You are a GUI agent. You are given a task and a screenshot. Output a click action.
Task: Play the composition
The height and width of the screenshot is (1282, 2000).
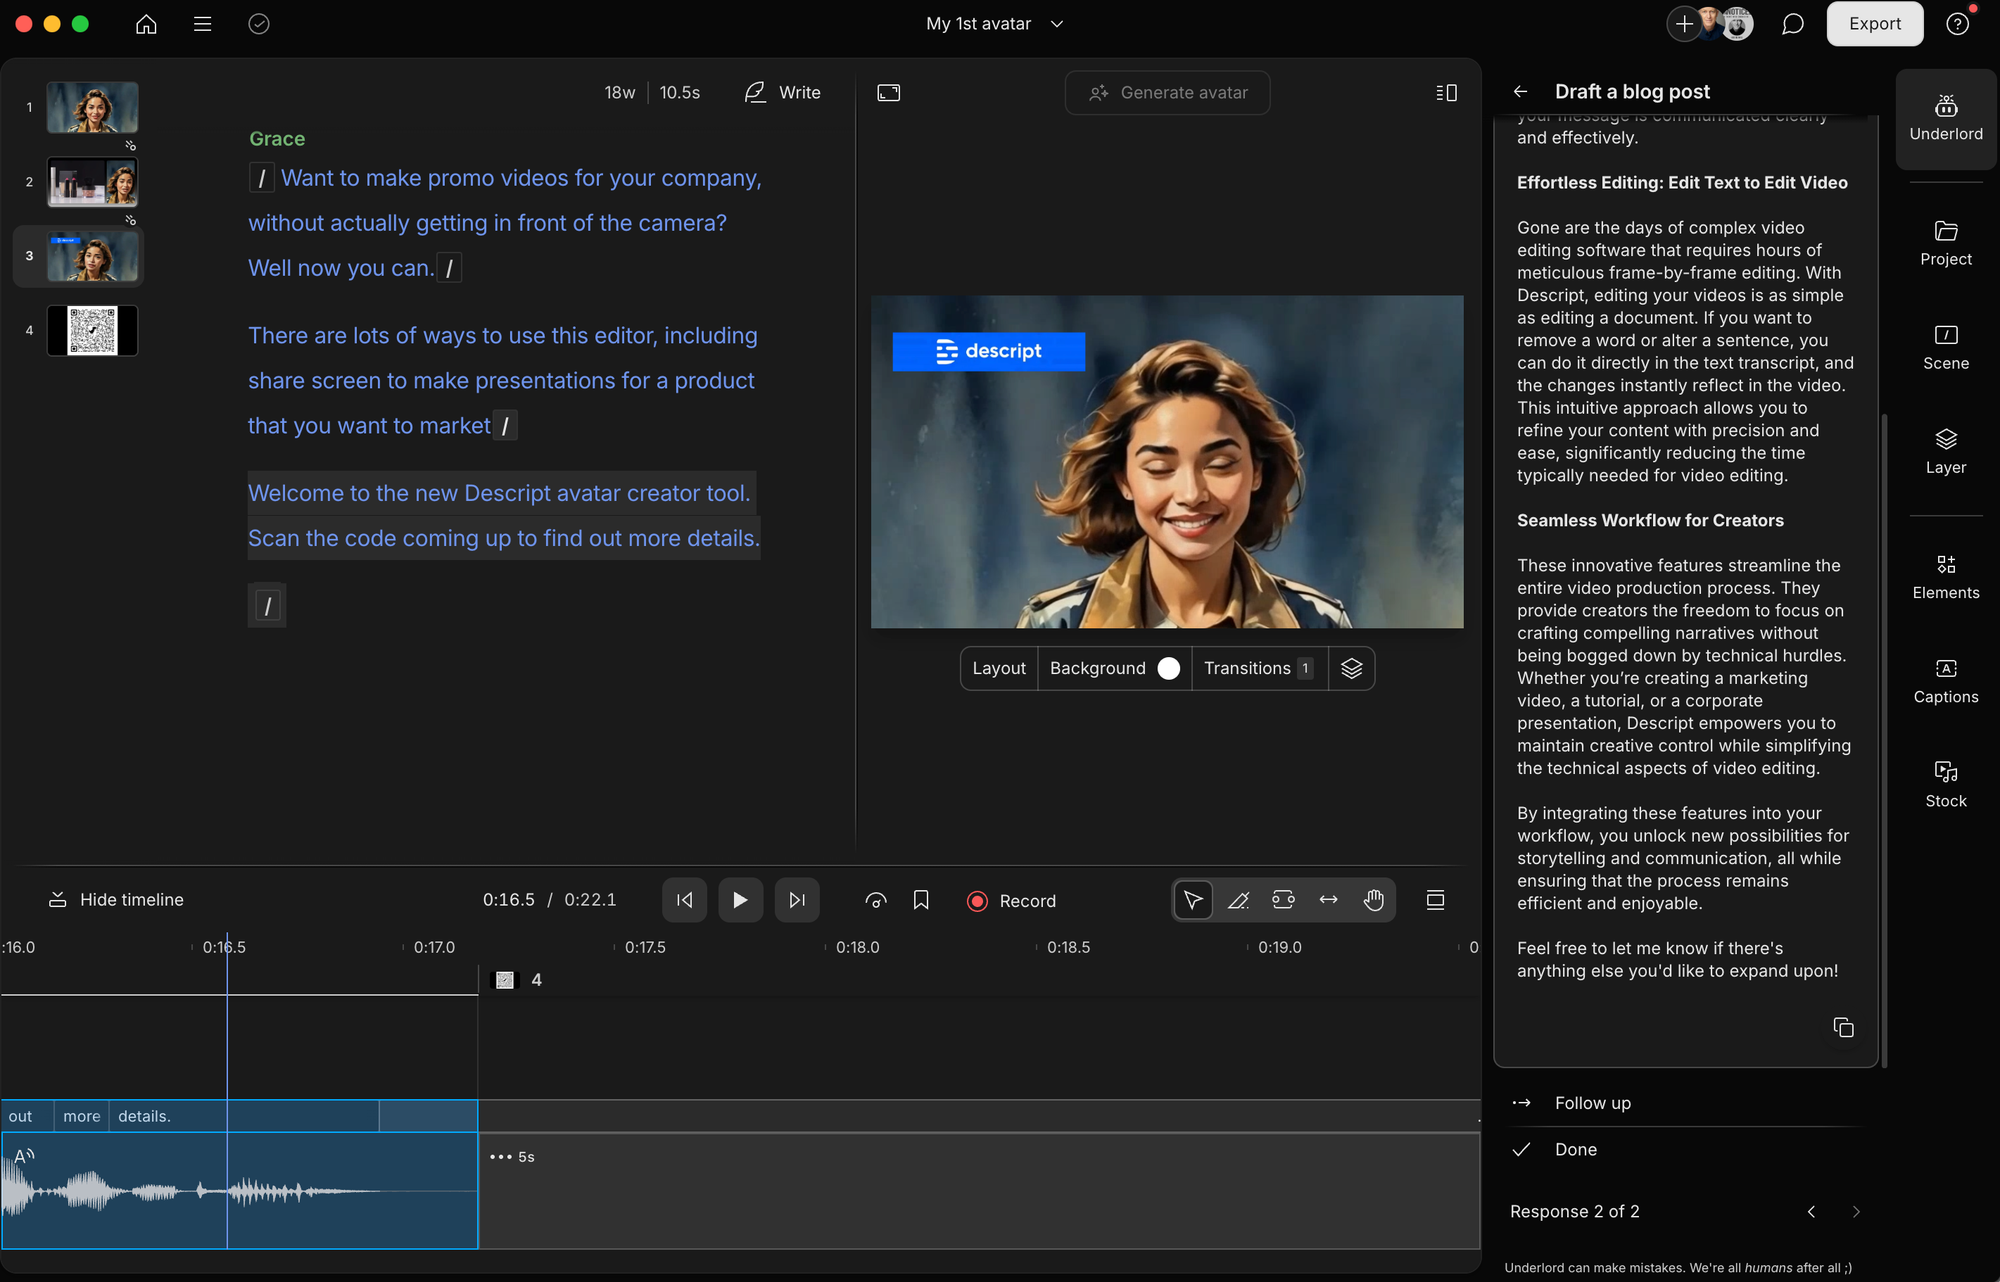(x=740, y=900)
